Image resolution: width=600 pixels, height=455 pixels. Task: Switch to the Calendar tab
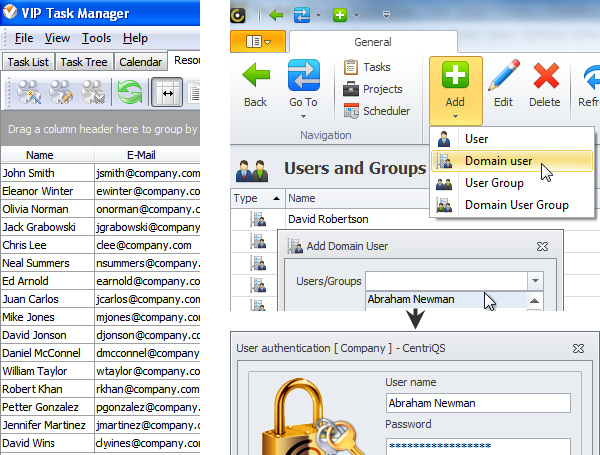[140, 62]
